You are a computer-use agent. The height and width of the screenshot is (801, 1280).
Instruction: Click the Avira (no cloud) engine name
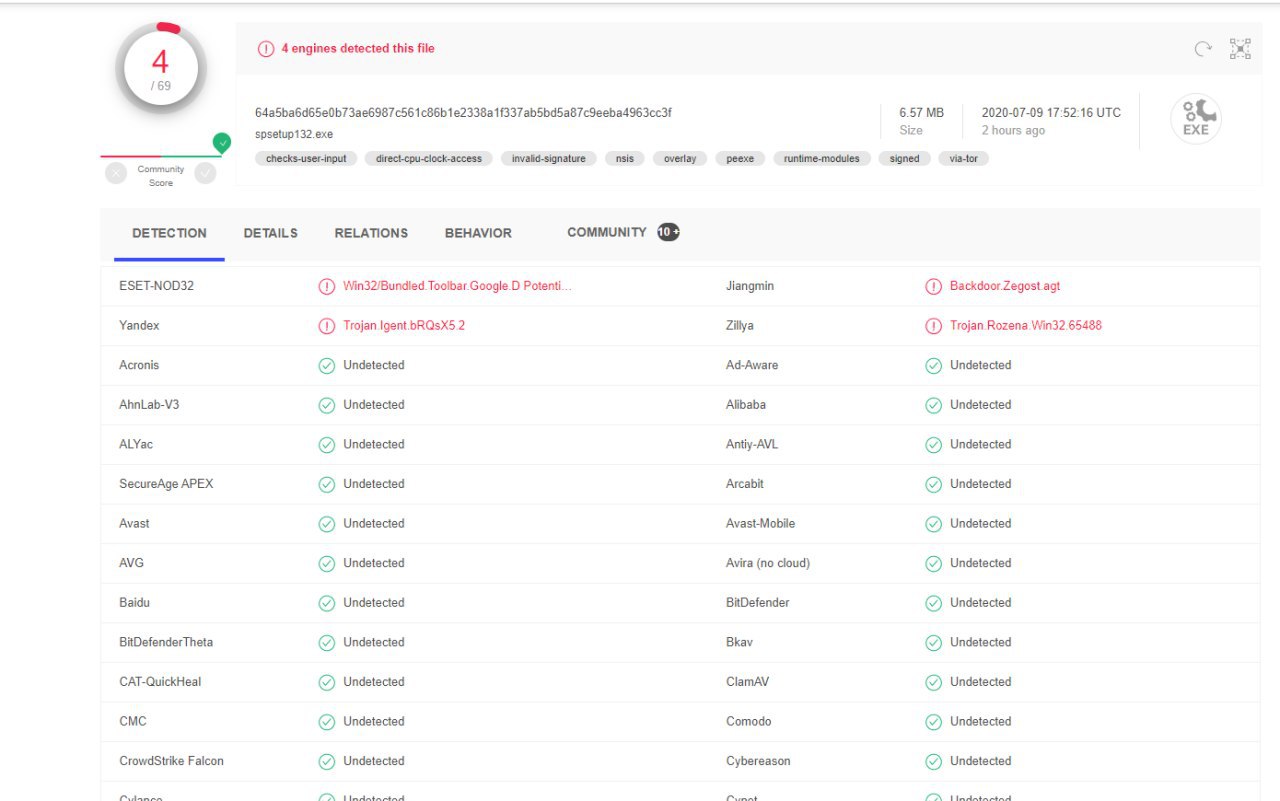[x=768, y=563]
